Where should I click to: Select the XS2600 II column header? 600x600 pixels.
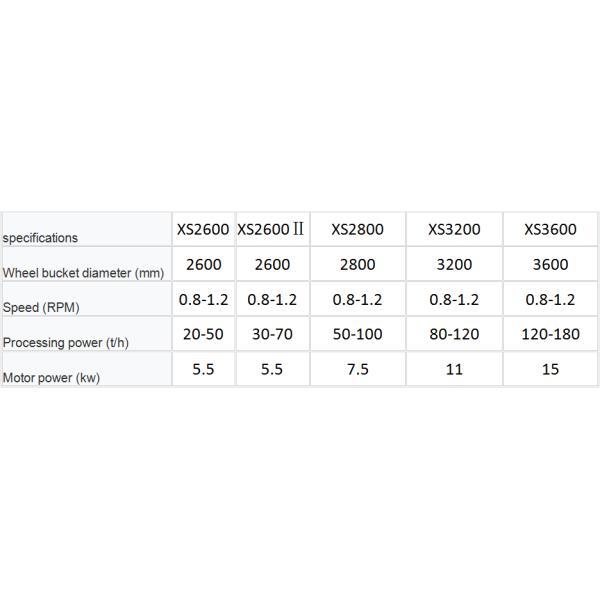click(271, 229)
